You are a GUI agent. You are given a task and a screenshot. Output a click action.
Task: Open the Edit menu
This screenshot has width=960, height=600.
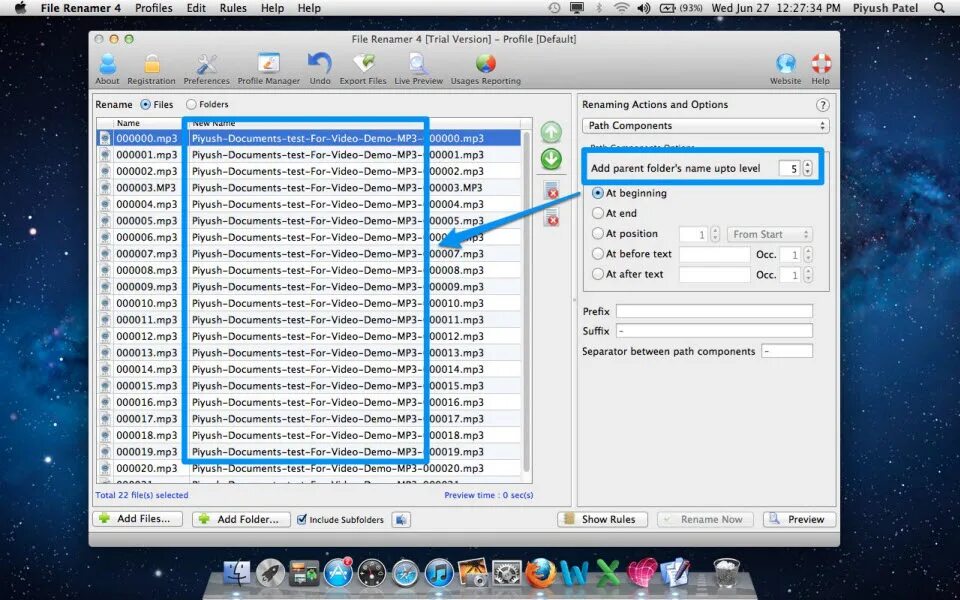[x=196, y=8]
